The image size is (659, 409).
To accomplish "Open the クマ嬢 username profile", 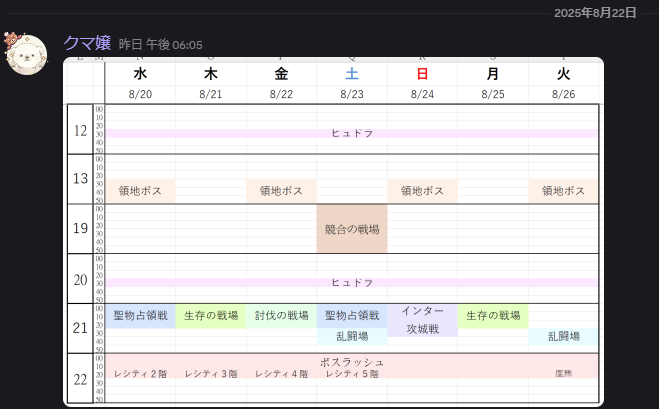I will pos(87,43).
